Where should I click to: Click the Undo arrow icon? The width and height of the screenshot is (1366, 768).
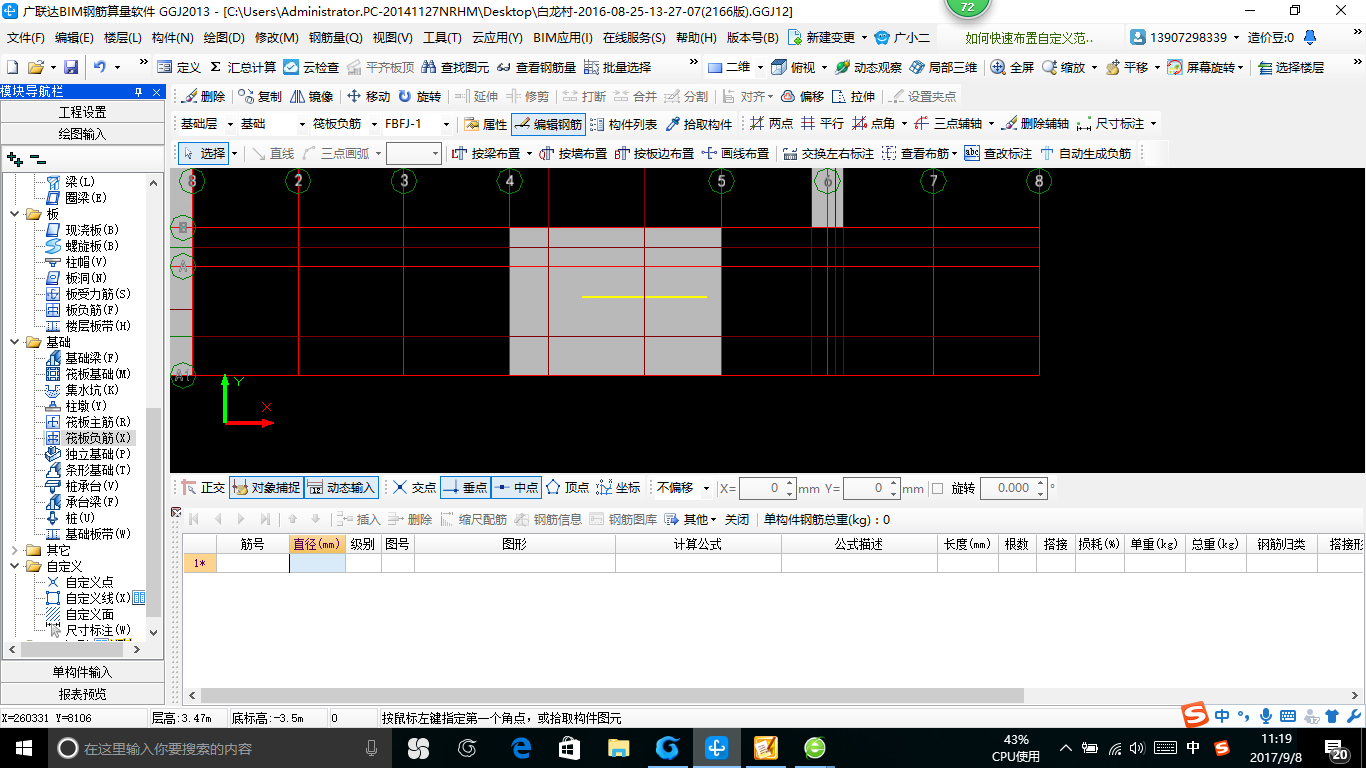tap(100, 67)
